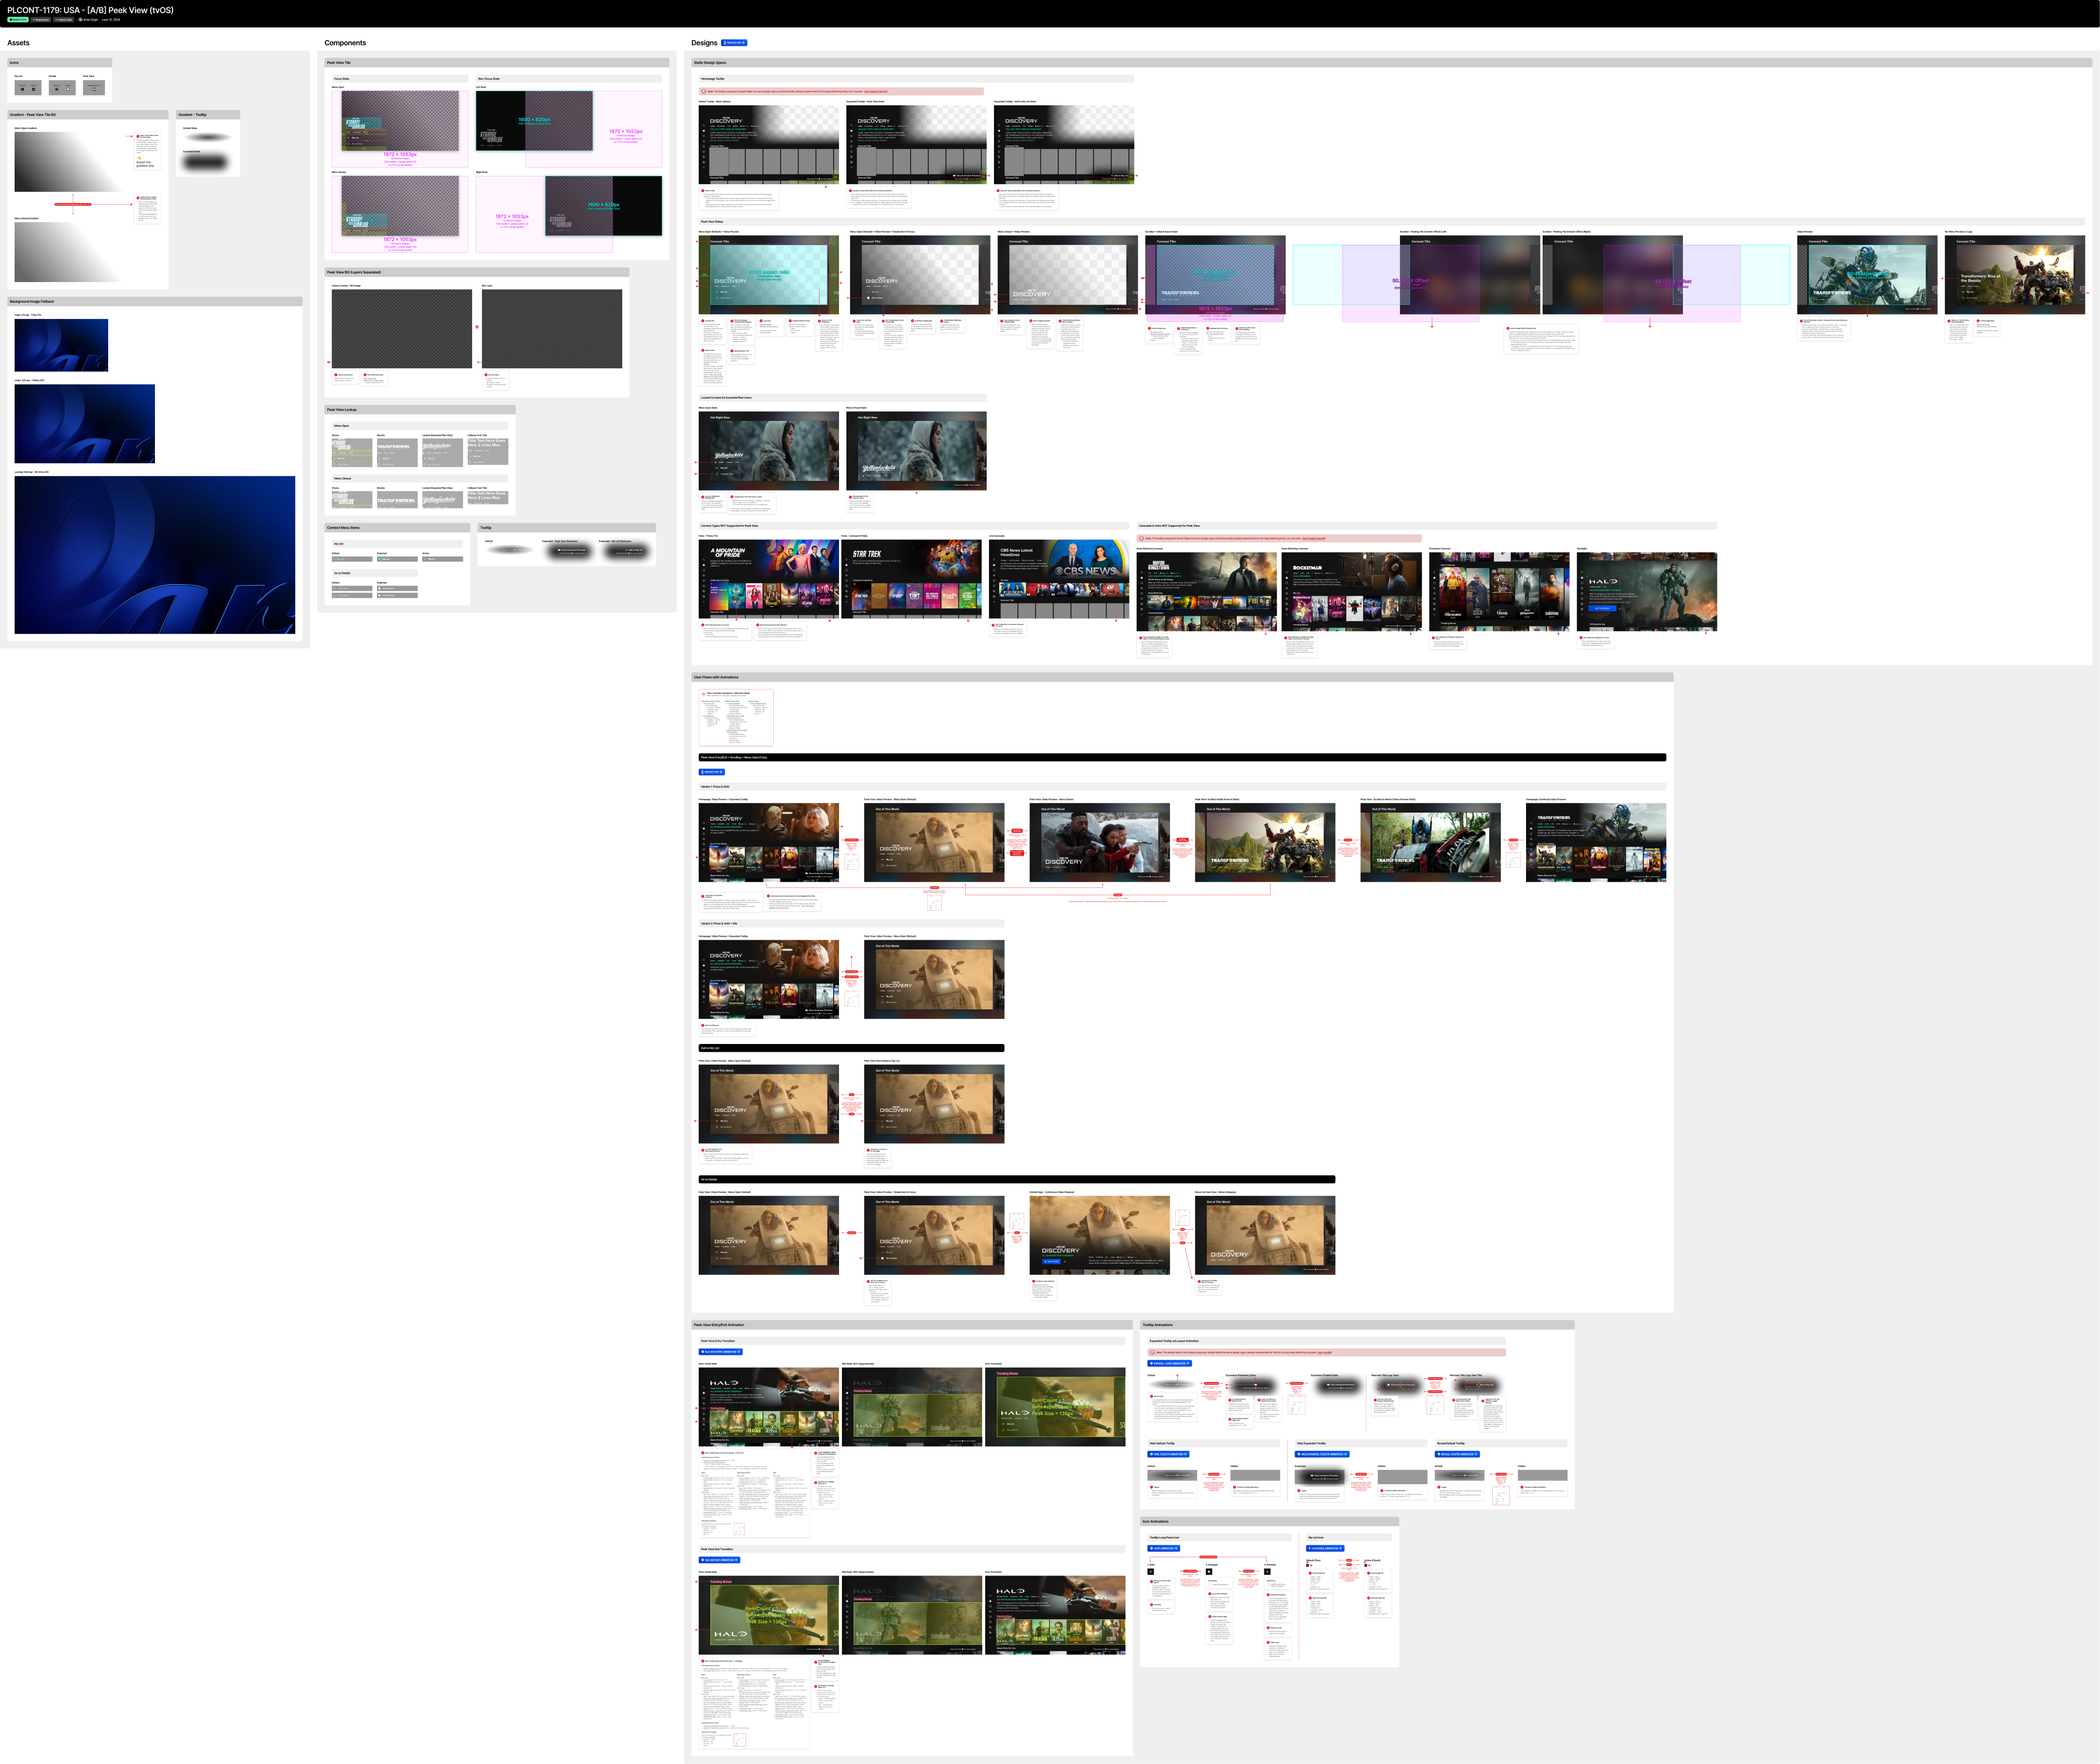Click the Active (Check) My List icon
The width and height of the screenshot is (2100, 1764).
(x=1366, y=1566)
